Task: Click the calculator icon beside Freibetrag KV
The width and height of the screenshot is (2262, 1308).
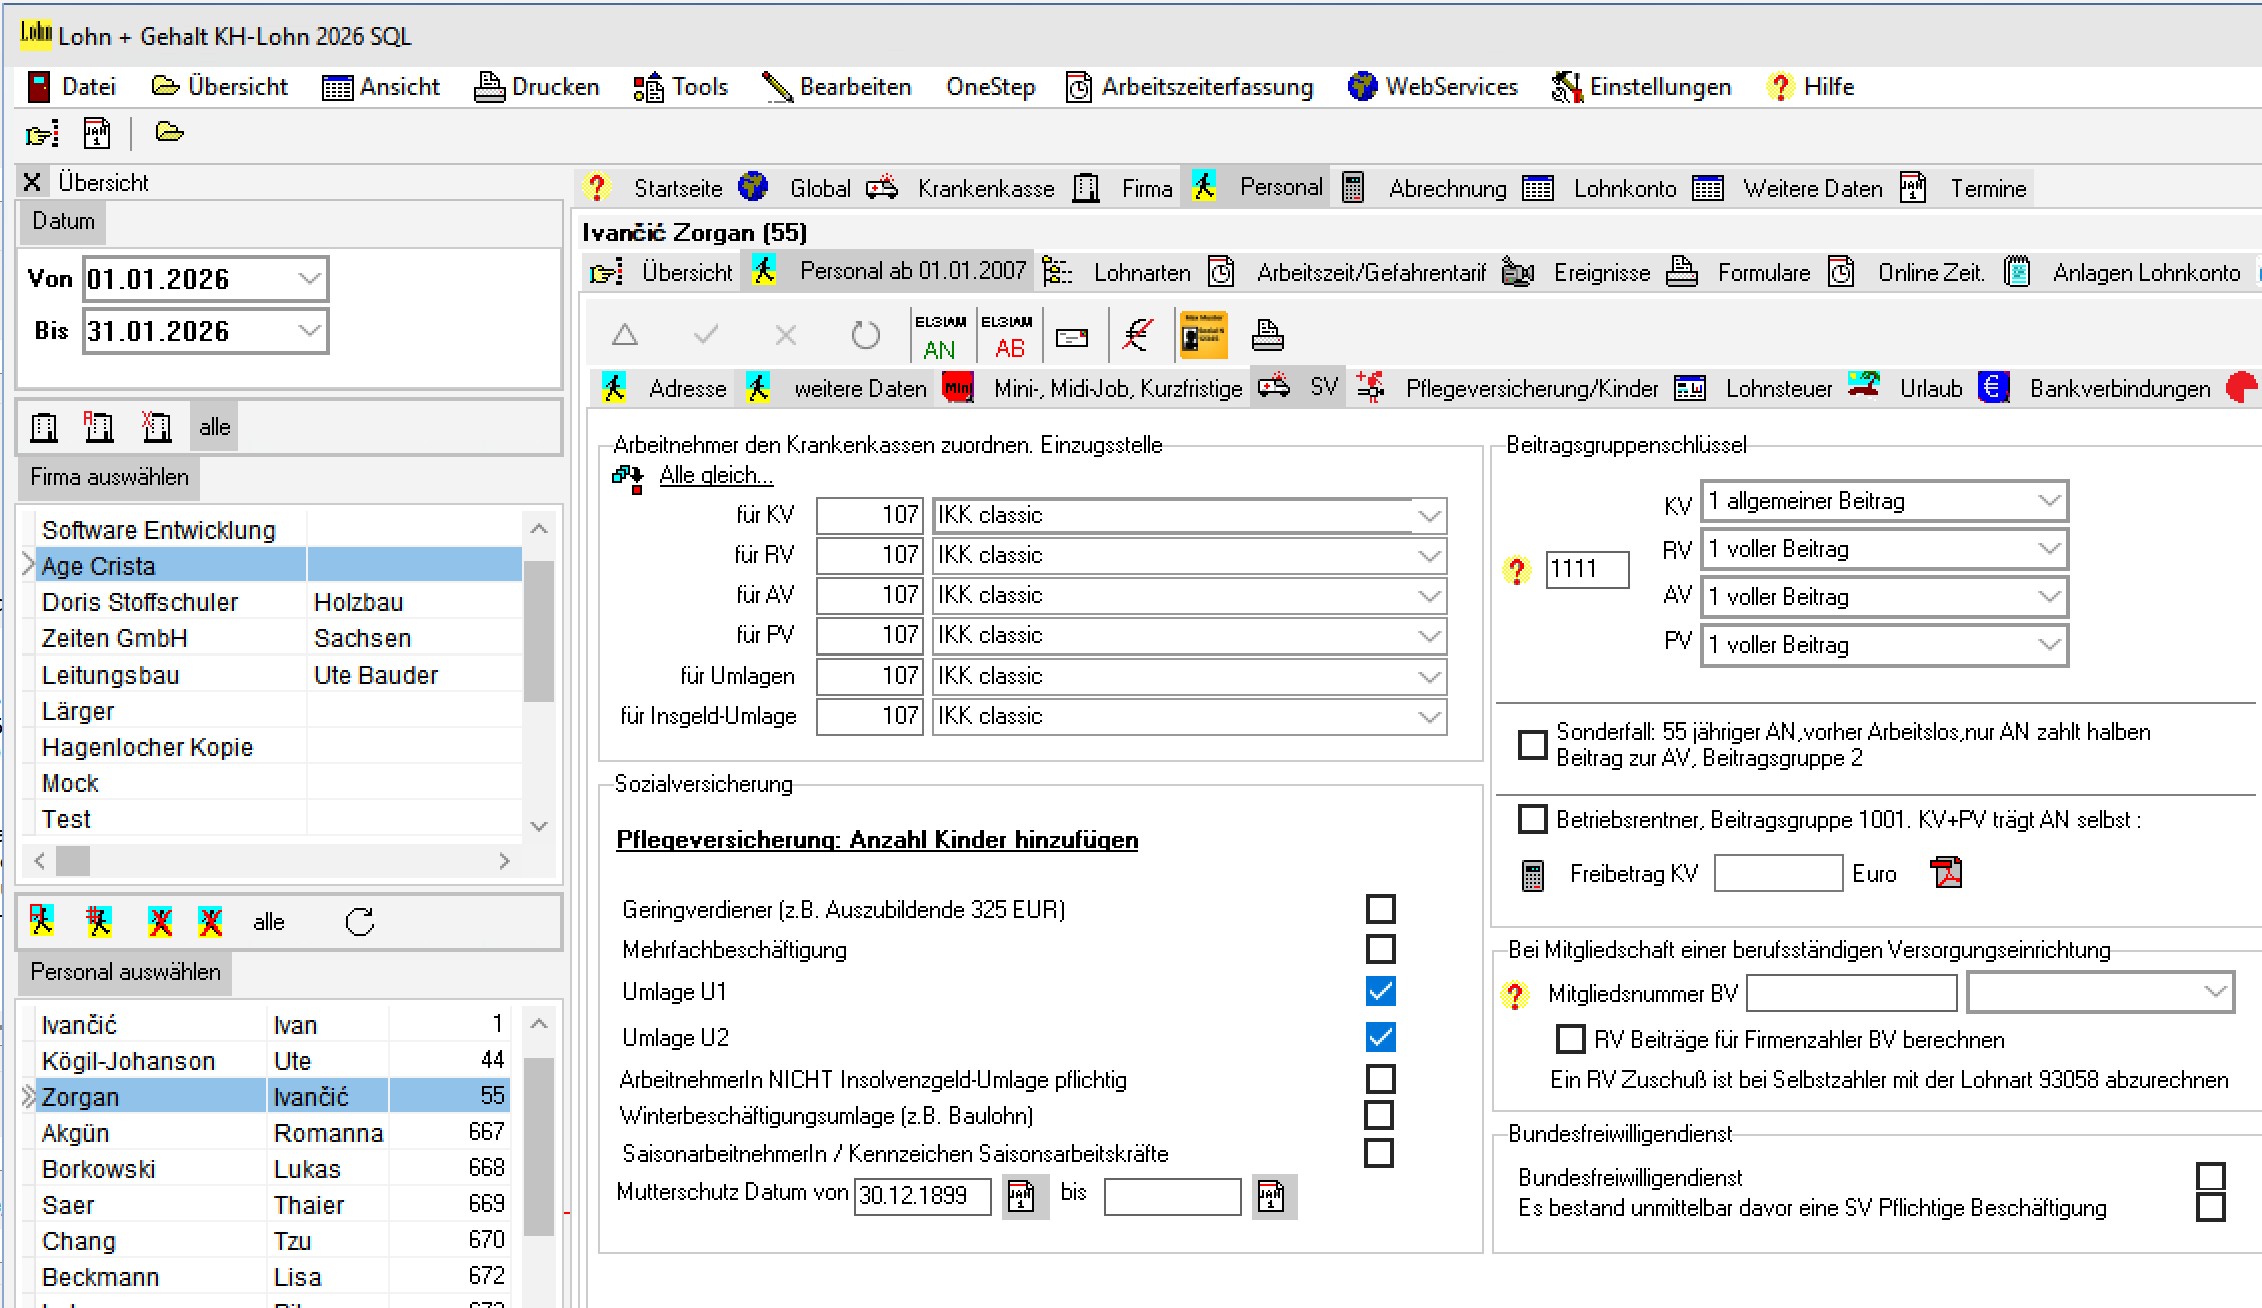Action: pyautogui.click(x=1532, y=875)
